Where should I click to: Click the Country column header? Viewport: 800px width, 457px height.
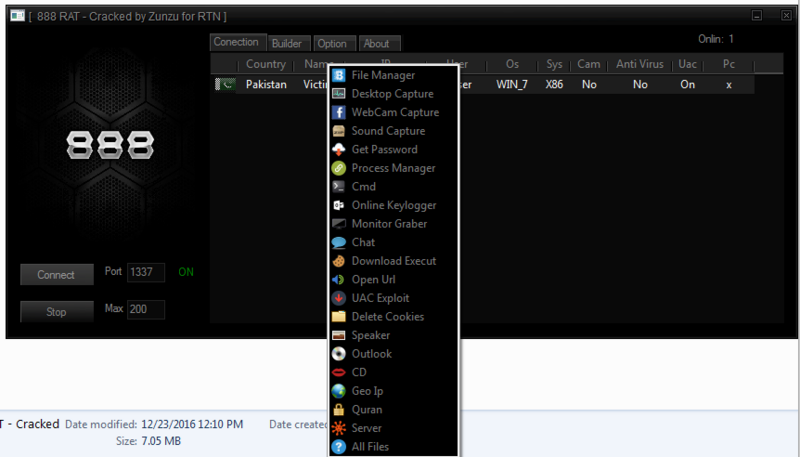pos(266,64)
